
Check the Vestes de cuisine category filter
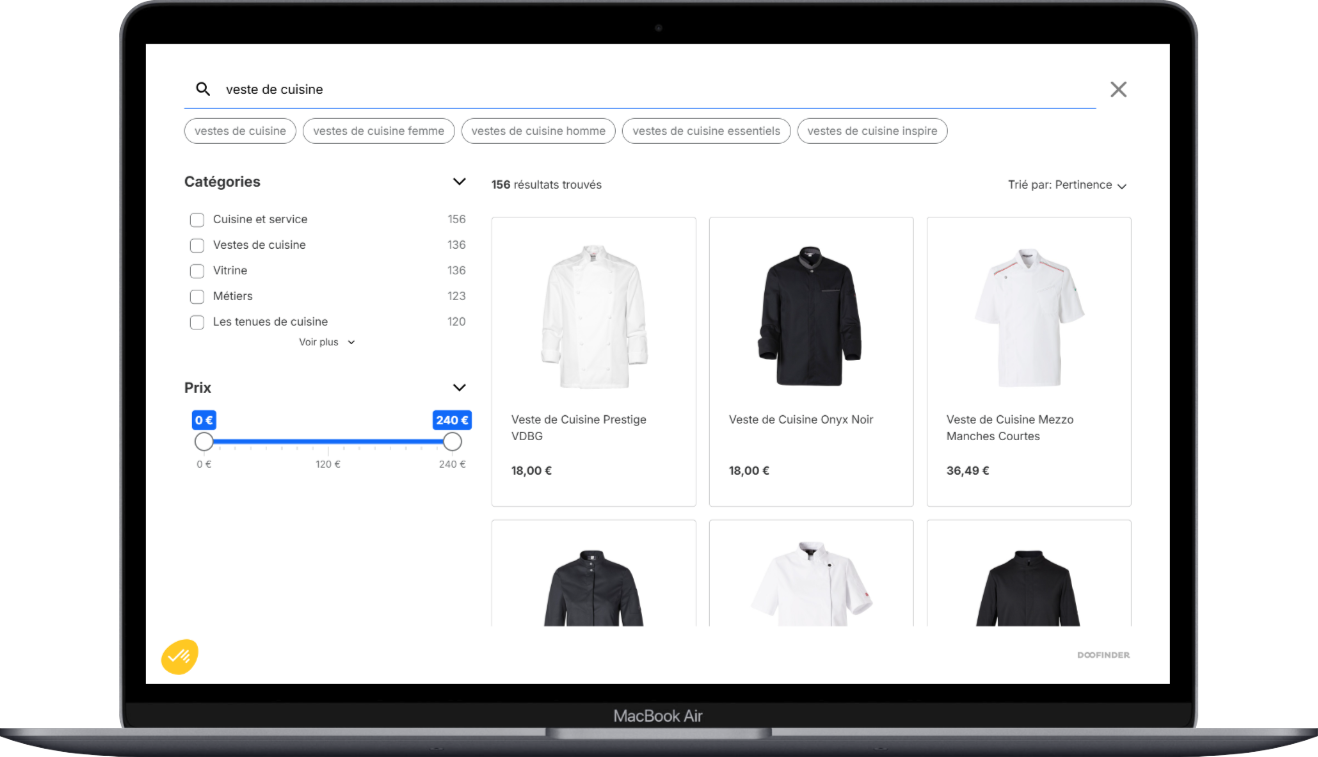pos(197,245)
